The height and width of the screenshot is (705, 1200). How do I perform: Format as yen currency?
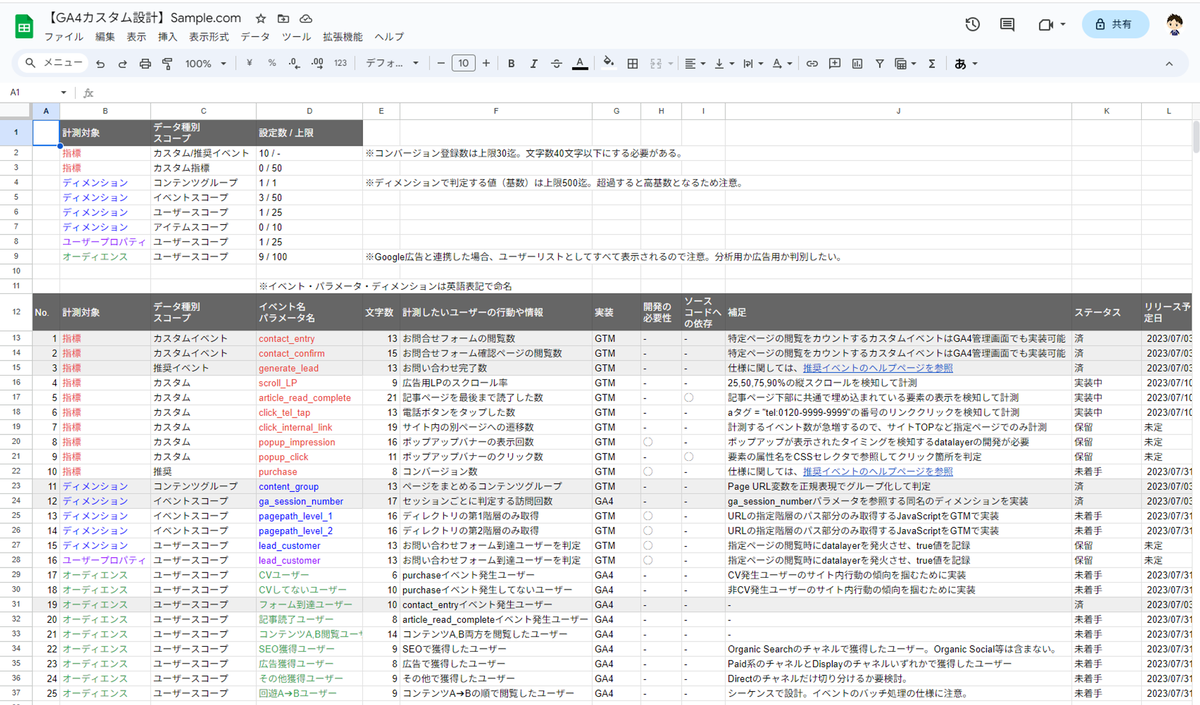249,63
